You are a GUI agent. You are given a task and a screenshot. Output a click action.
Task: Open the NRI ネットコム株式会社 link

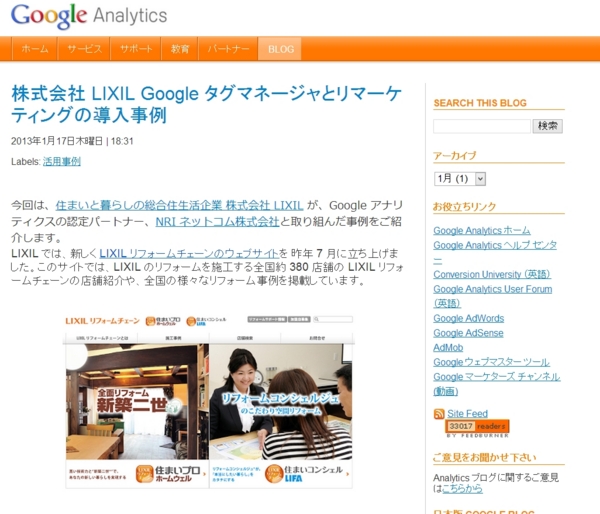[217, 222]
